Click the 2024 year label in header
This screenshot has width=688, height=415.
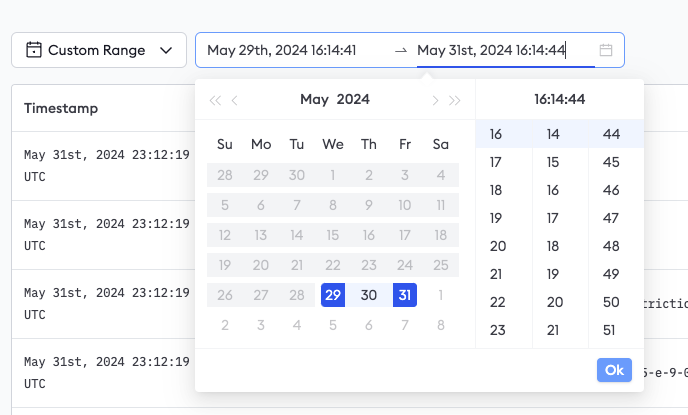pyautogui.click(x=353, y=99)
